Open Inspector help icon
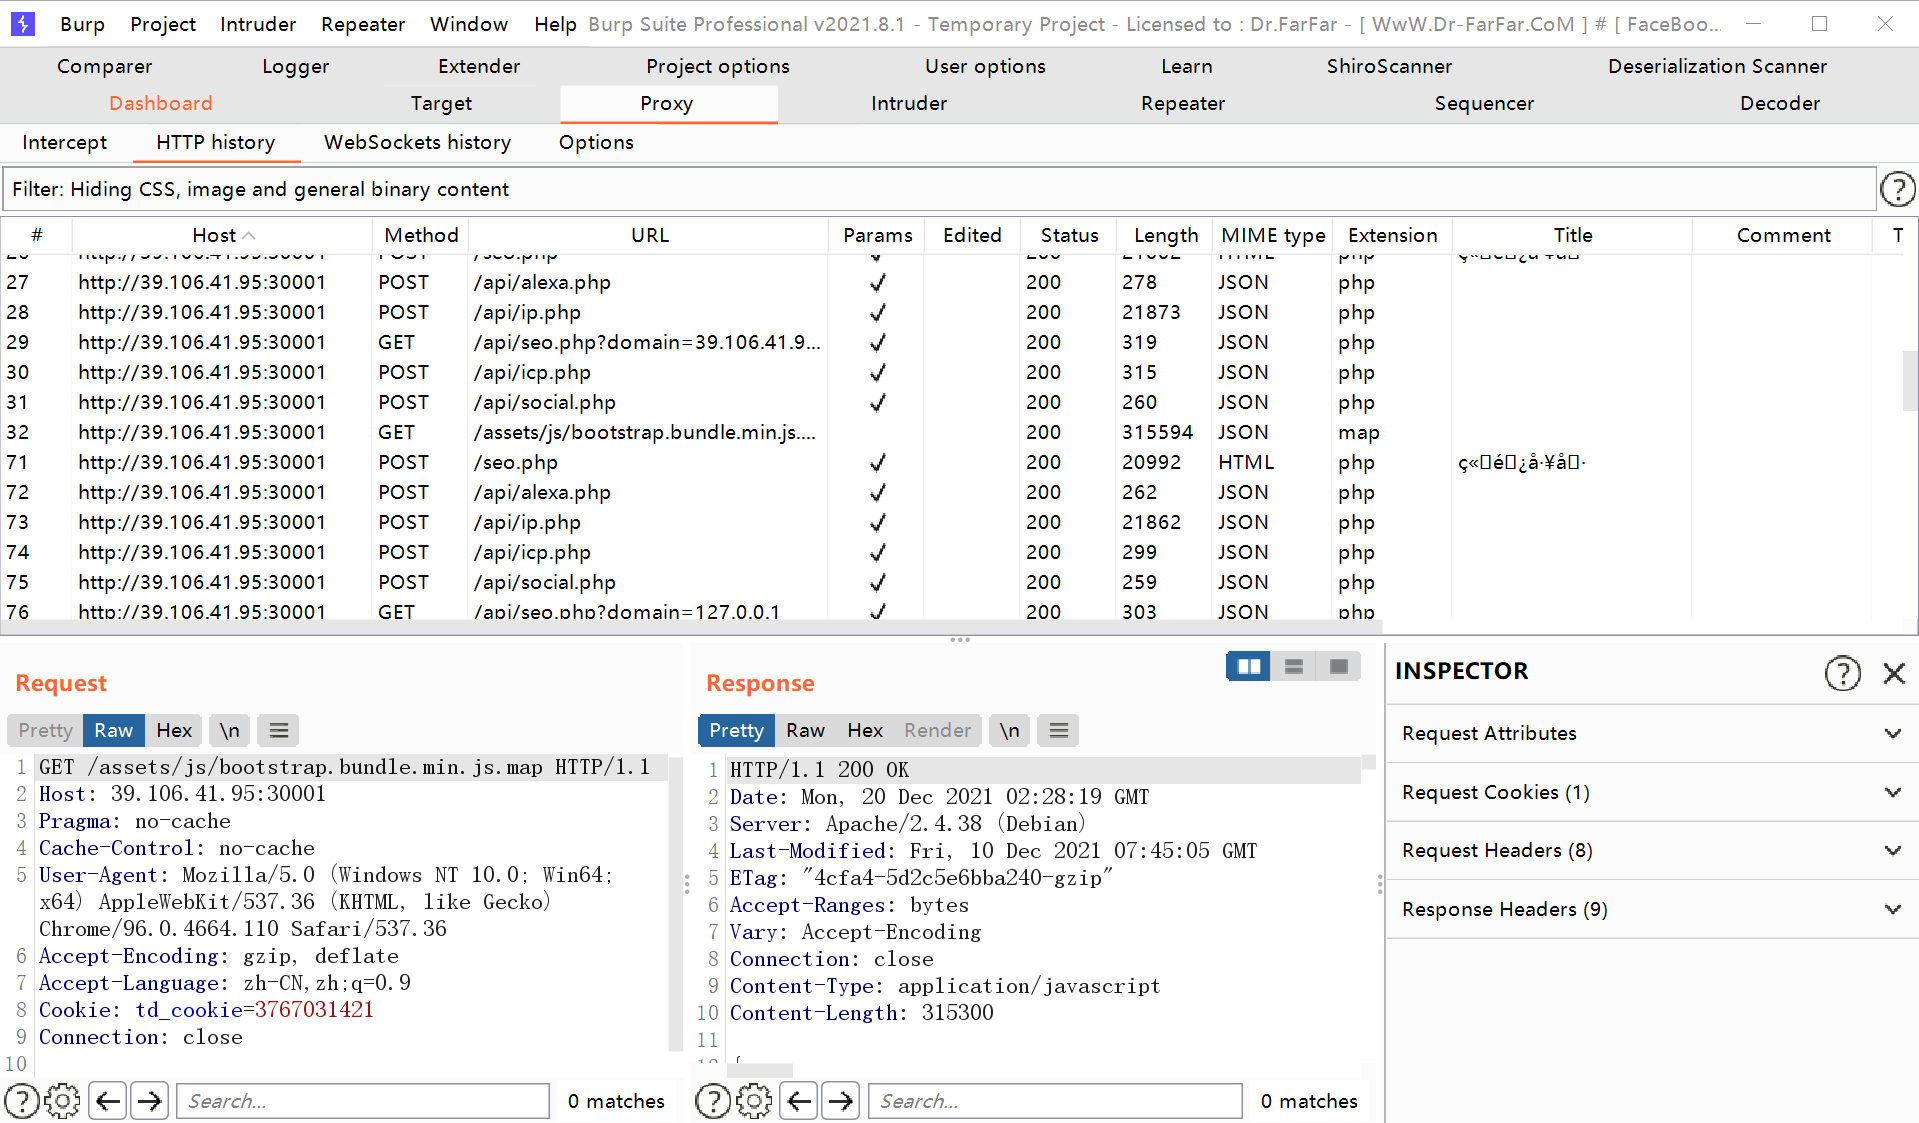Image resolution: width=1919 pixels, height=1123 pixels. [x=1842, y=673]
